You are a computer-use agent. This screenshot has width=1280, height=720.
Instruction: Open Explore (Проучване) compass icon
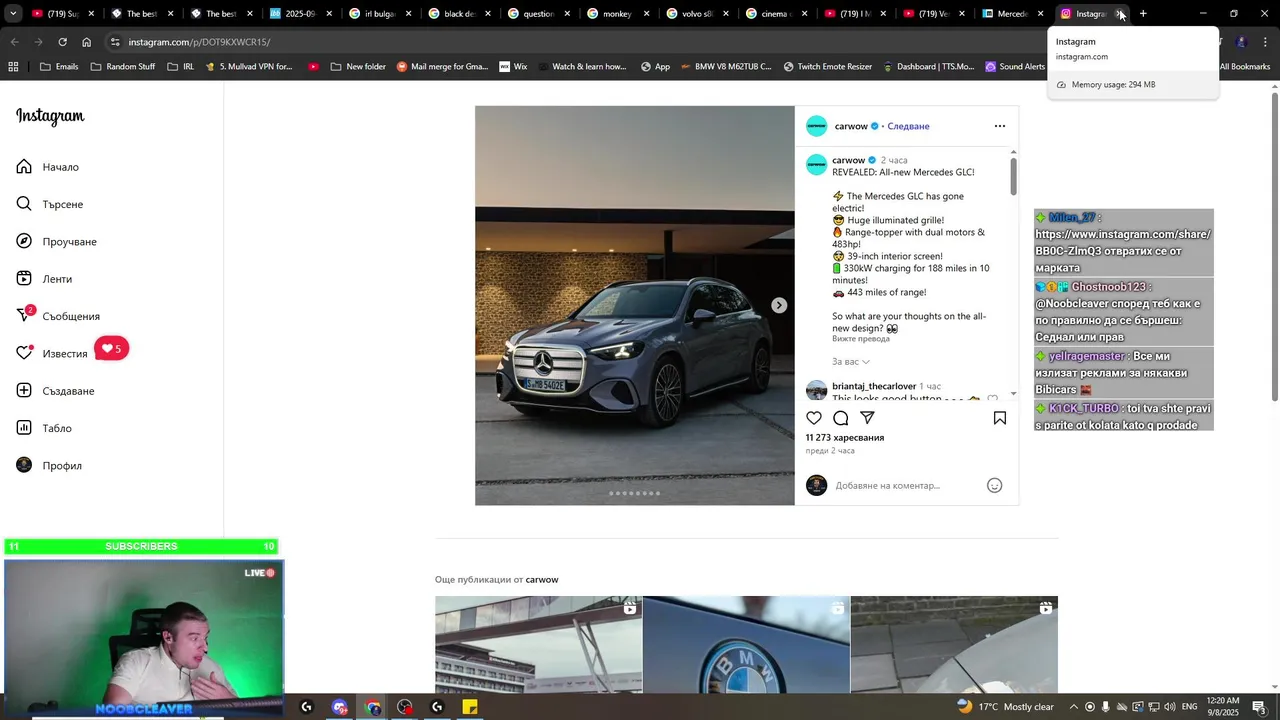point(24,241)
